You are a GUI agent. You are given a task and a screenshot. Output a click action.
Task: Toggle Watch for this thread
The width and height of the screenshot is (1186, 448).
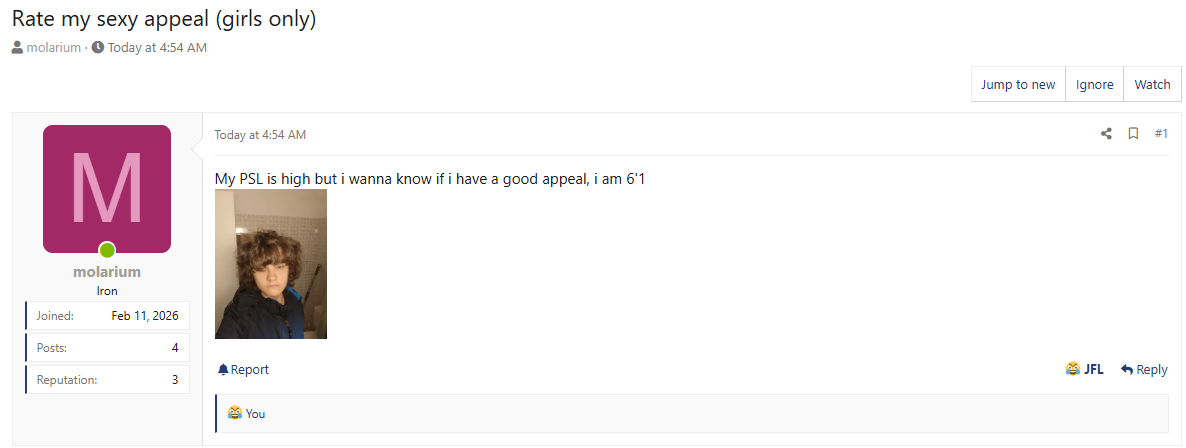1152,85
